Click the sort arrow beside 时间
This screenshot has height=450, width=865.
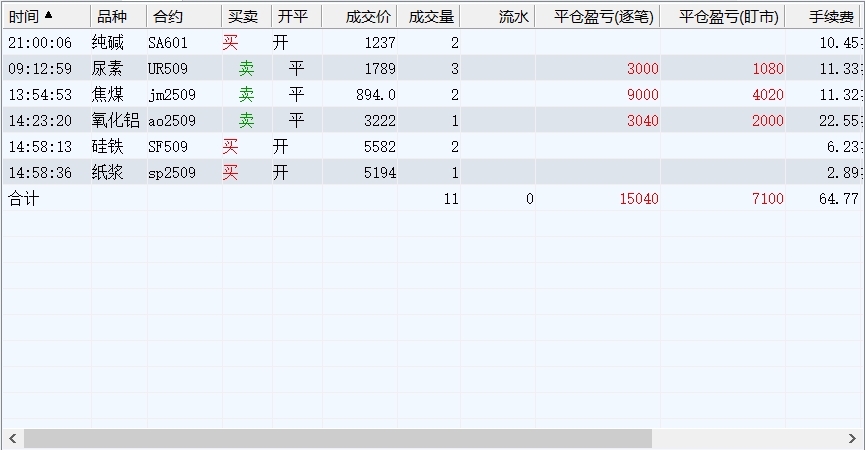[49, 15]
